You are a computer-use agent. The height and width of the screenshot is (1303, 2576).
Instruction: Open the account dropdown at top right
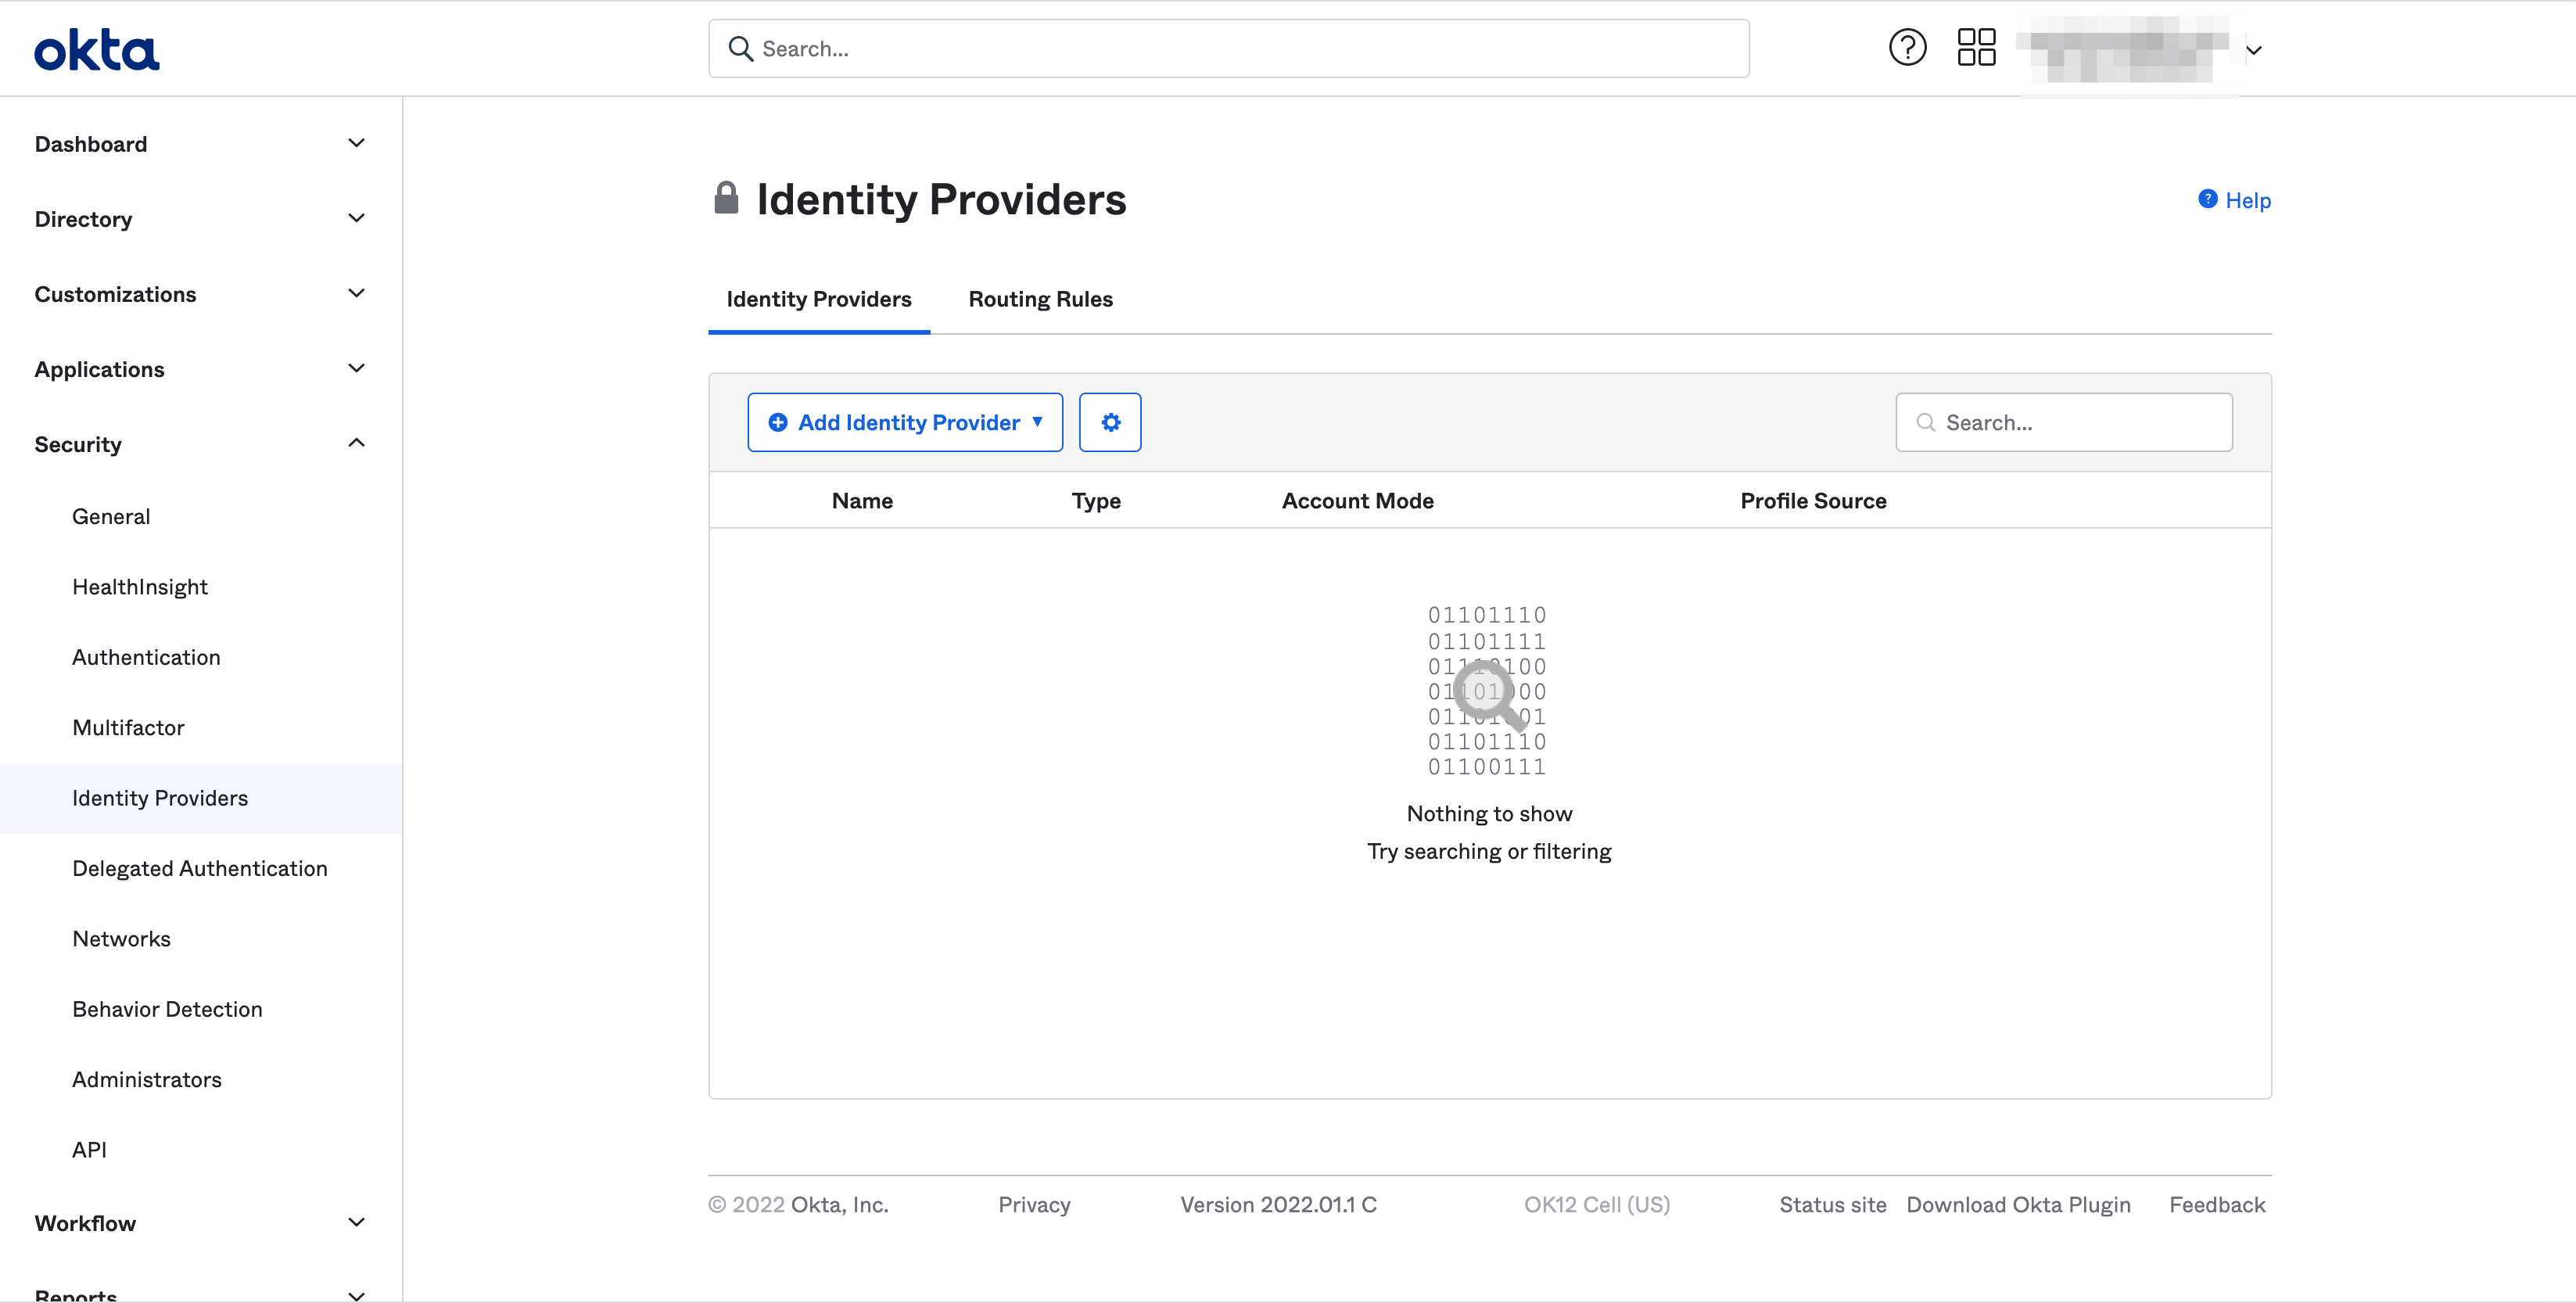2254,50
